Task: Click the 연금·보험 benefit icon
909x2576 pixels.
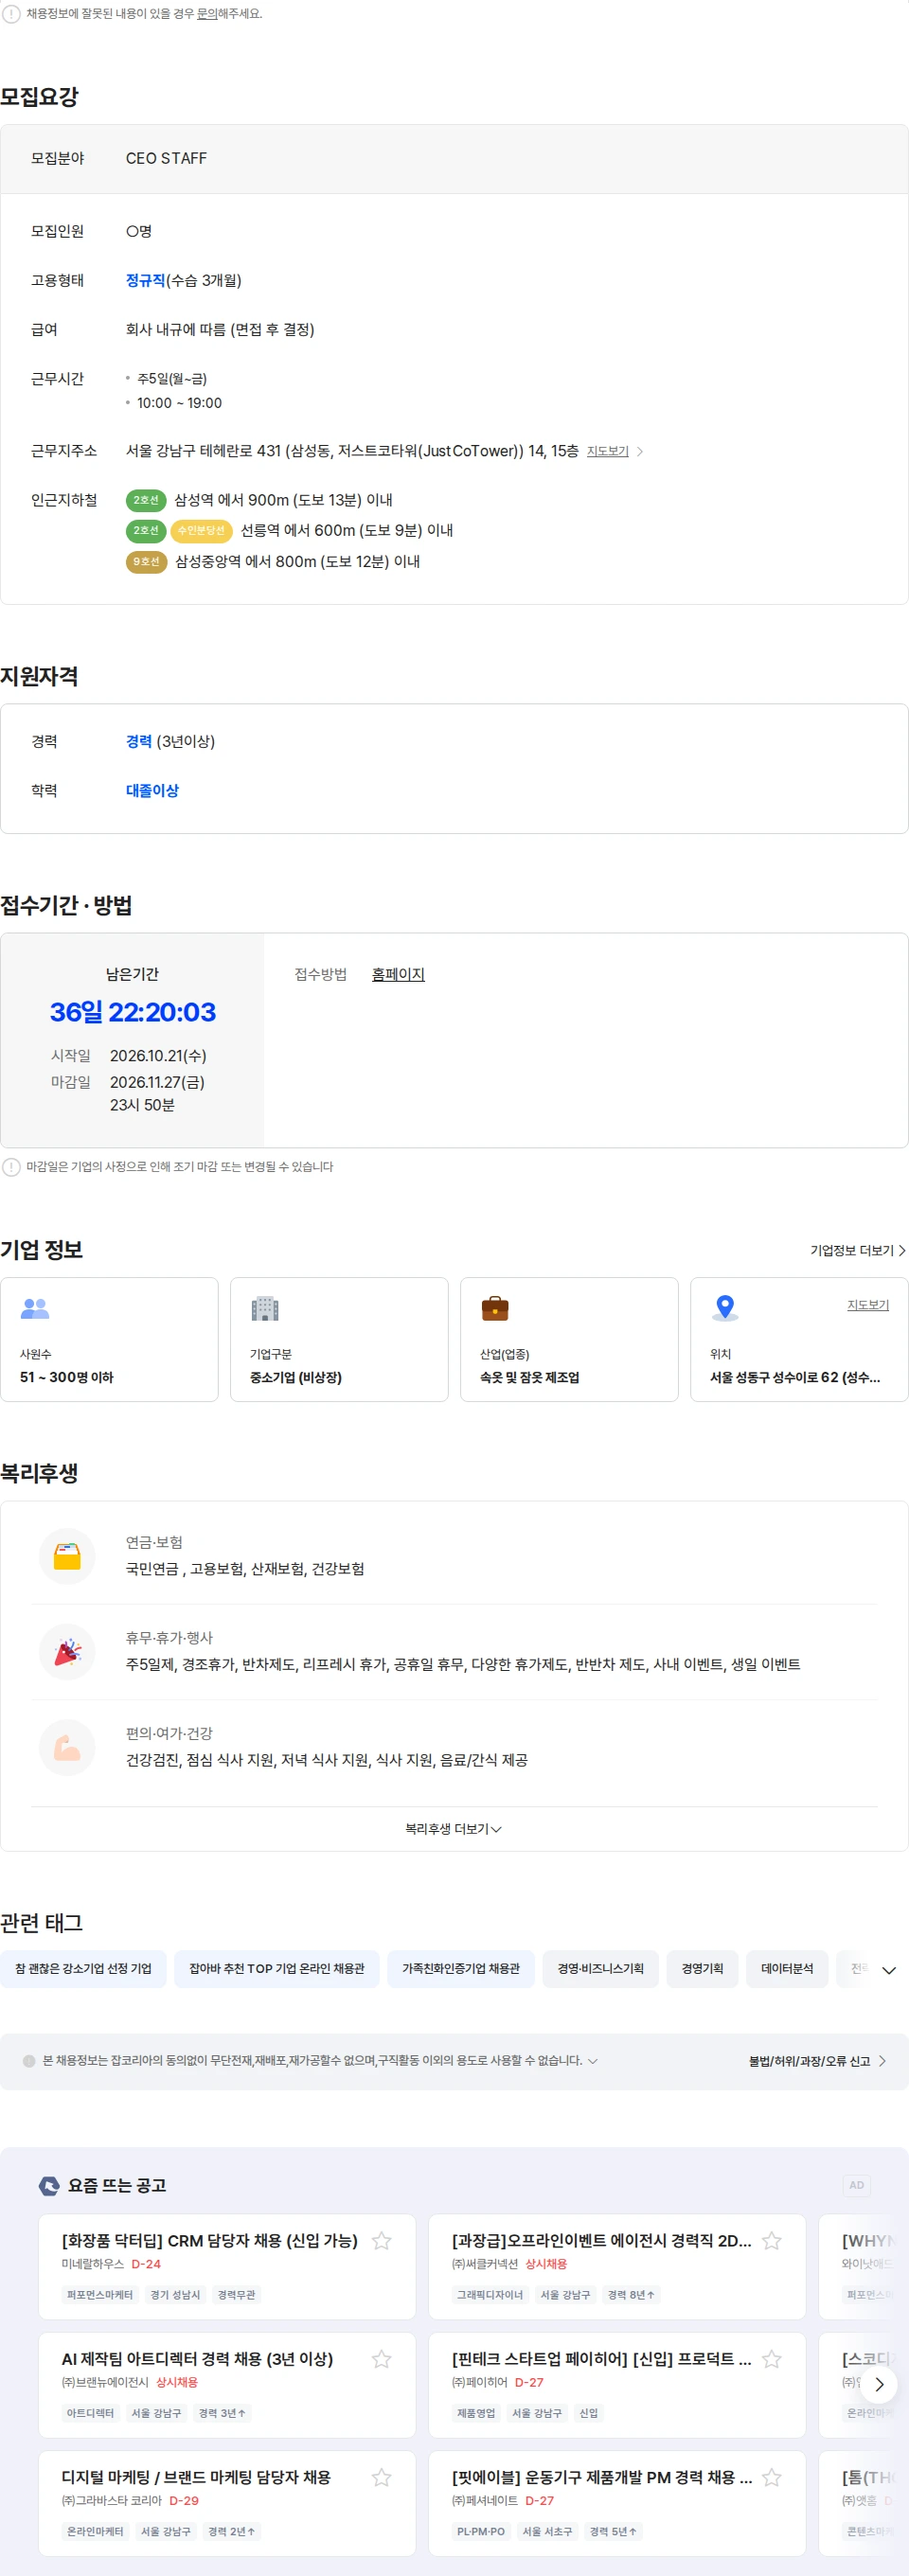Action: pyautogui.click(x=67, y=1556)
